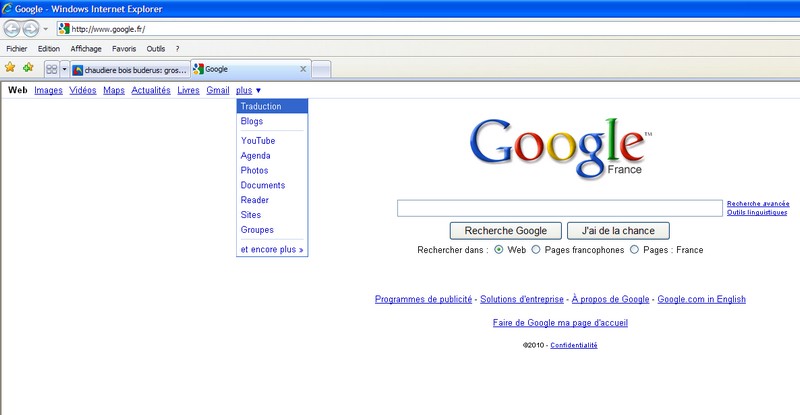Select the Pages francophones radio button
This screenshot has height=415, width=800.
point(536,250)
